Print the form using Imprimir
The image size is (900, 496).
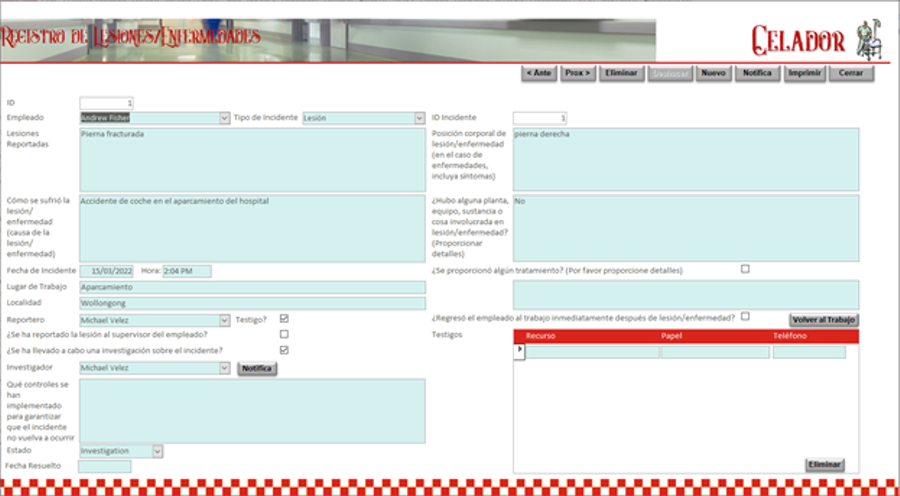pyautogui.click(x=804, y=73)
